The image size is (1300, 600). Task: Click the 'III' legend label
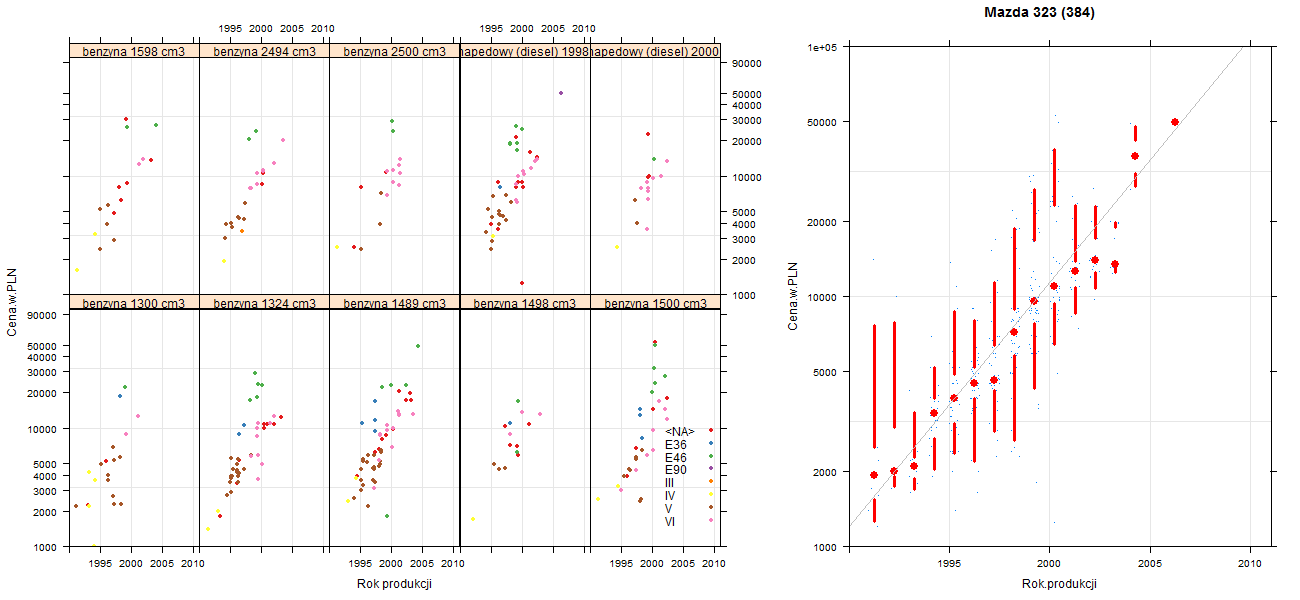point(669,482)
